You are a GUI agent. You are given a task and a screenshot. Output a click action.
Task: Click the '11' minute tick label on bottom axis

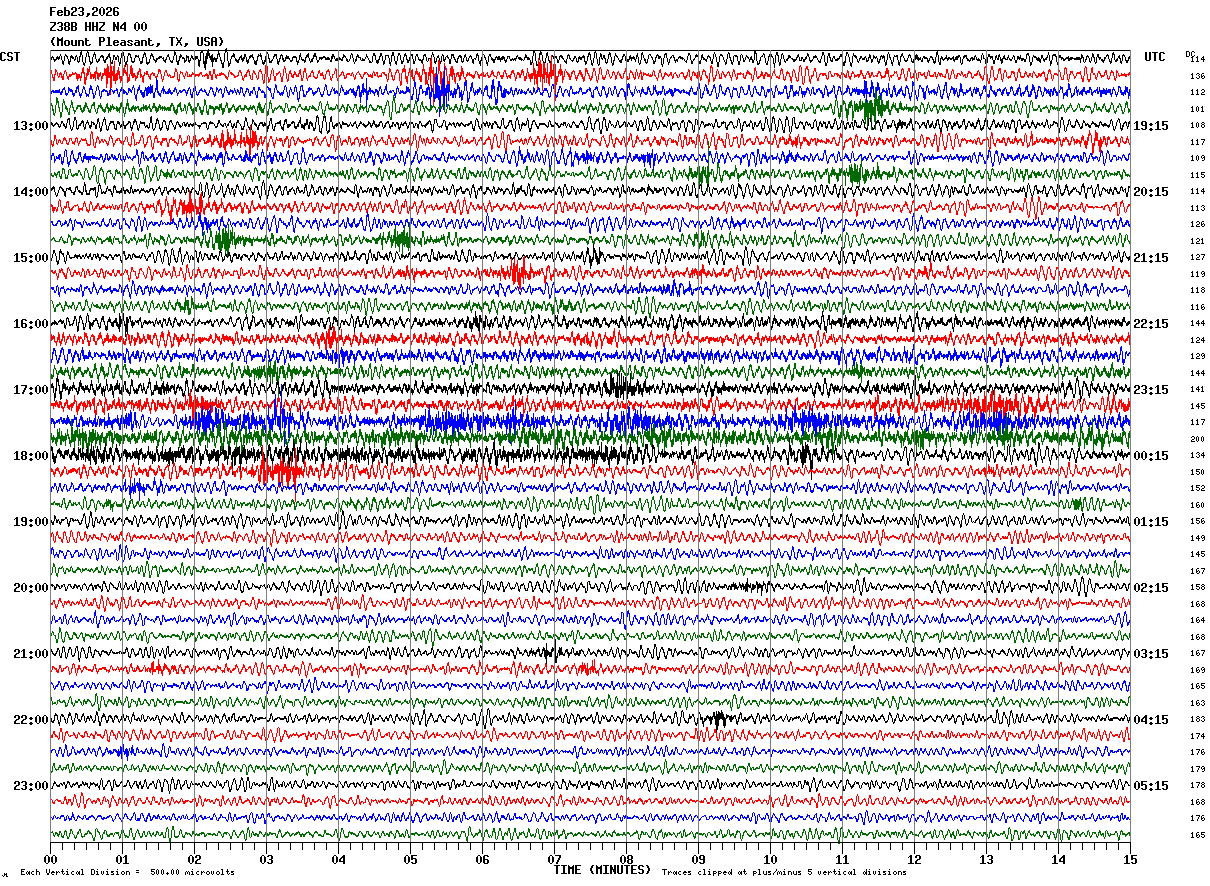click(x=842, y=860)
